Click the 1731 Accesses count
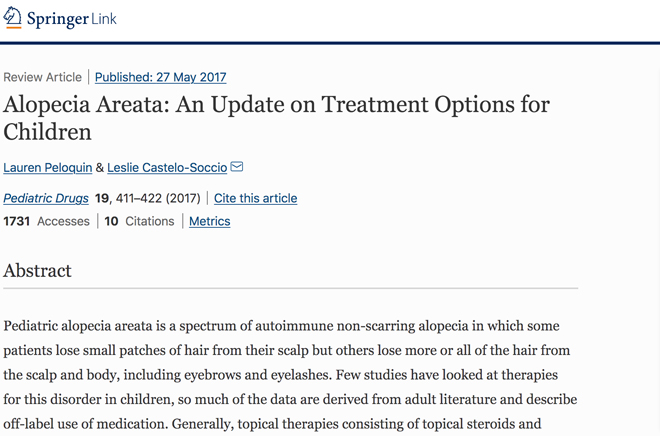 (x=46, y=221)
